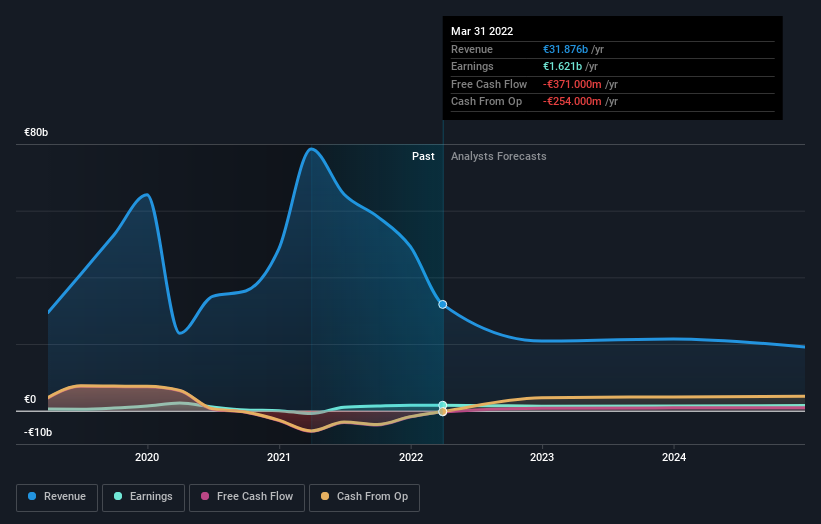Screen dimensions: 821x524
Task: Toggle the Cash From Op legend button
Action: click(x=364, y=497)
